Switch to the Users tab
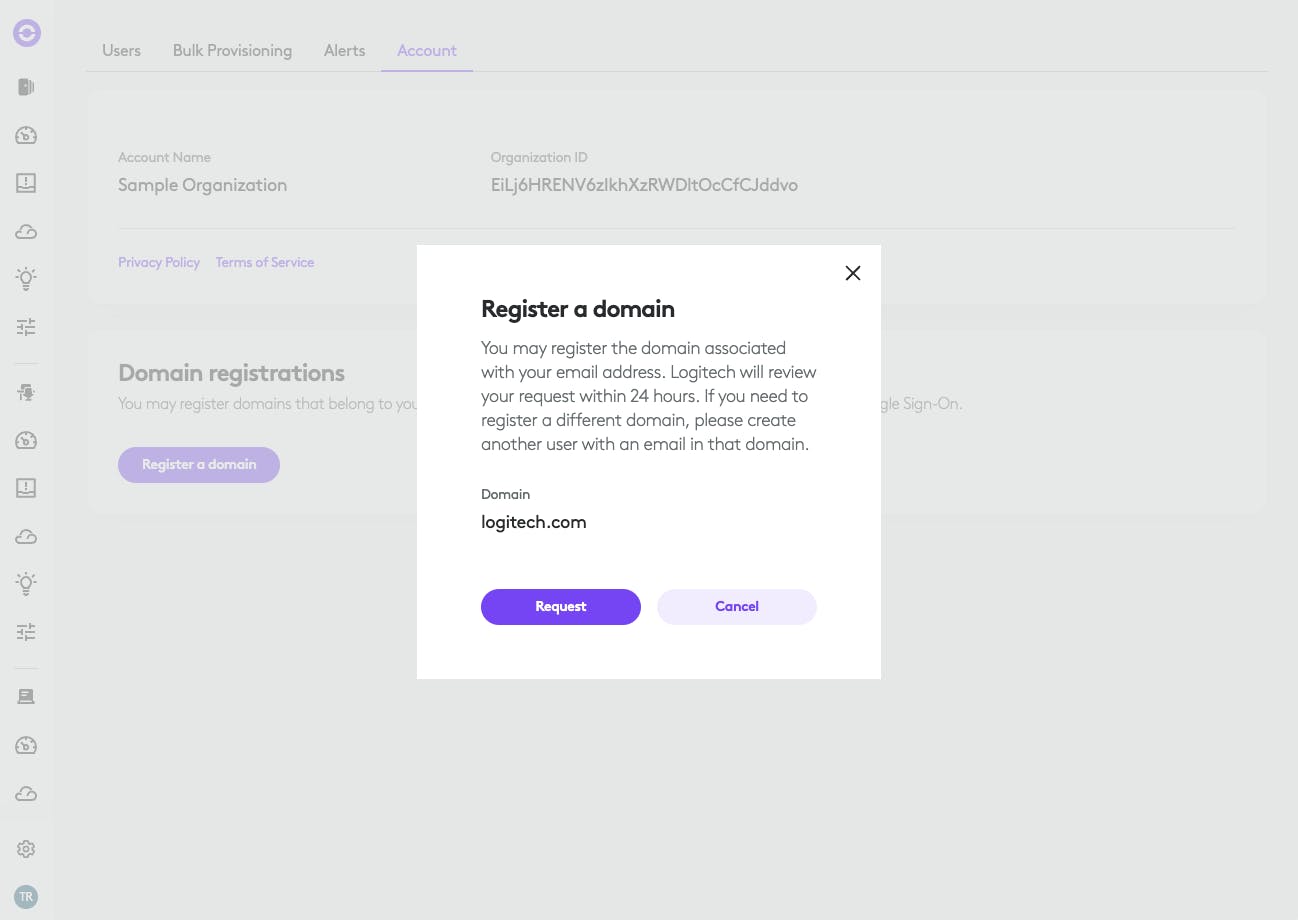 click(x=121, y=50)
